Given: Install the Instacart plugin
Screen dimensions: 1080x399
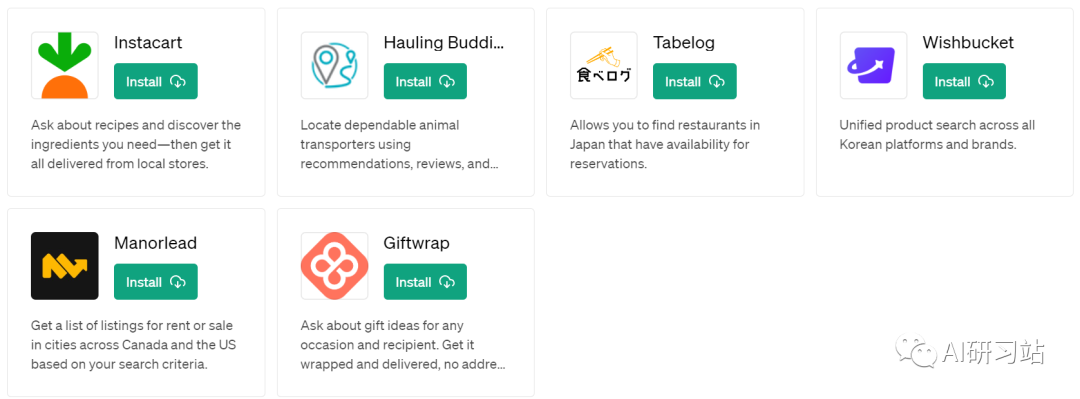Looking at the screenshot, I should coord(156,81).
